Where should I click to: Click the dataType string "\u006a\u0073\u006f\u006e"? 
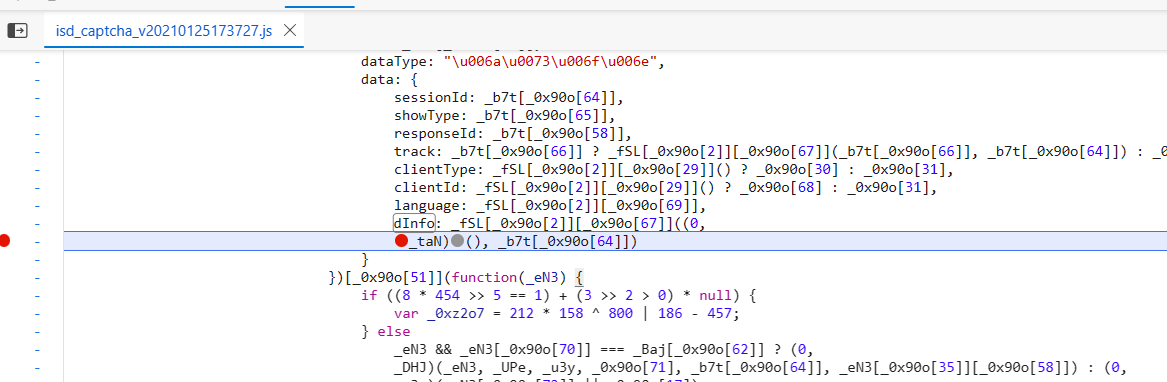tap(552, 62)
